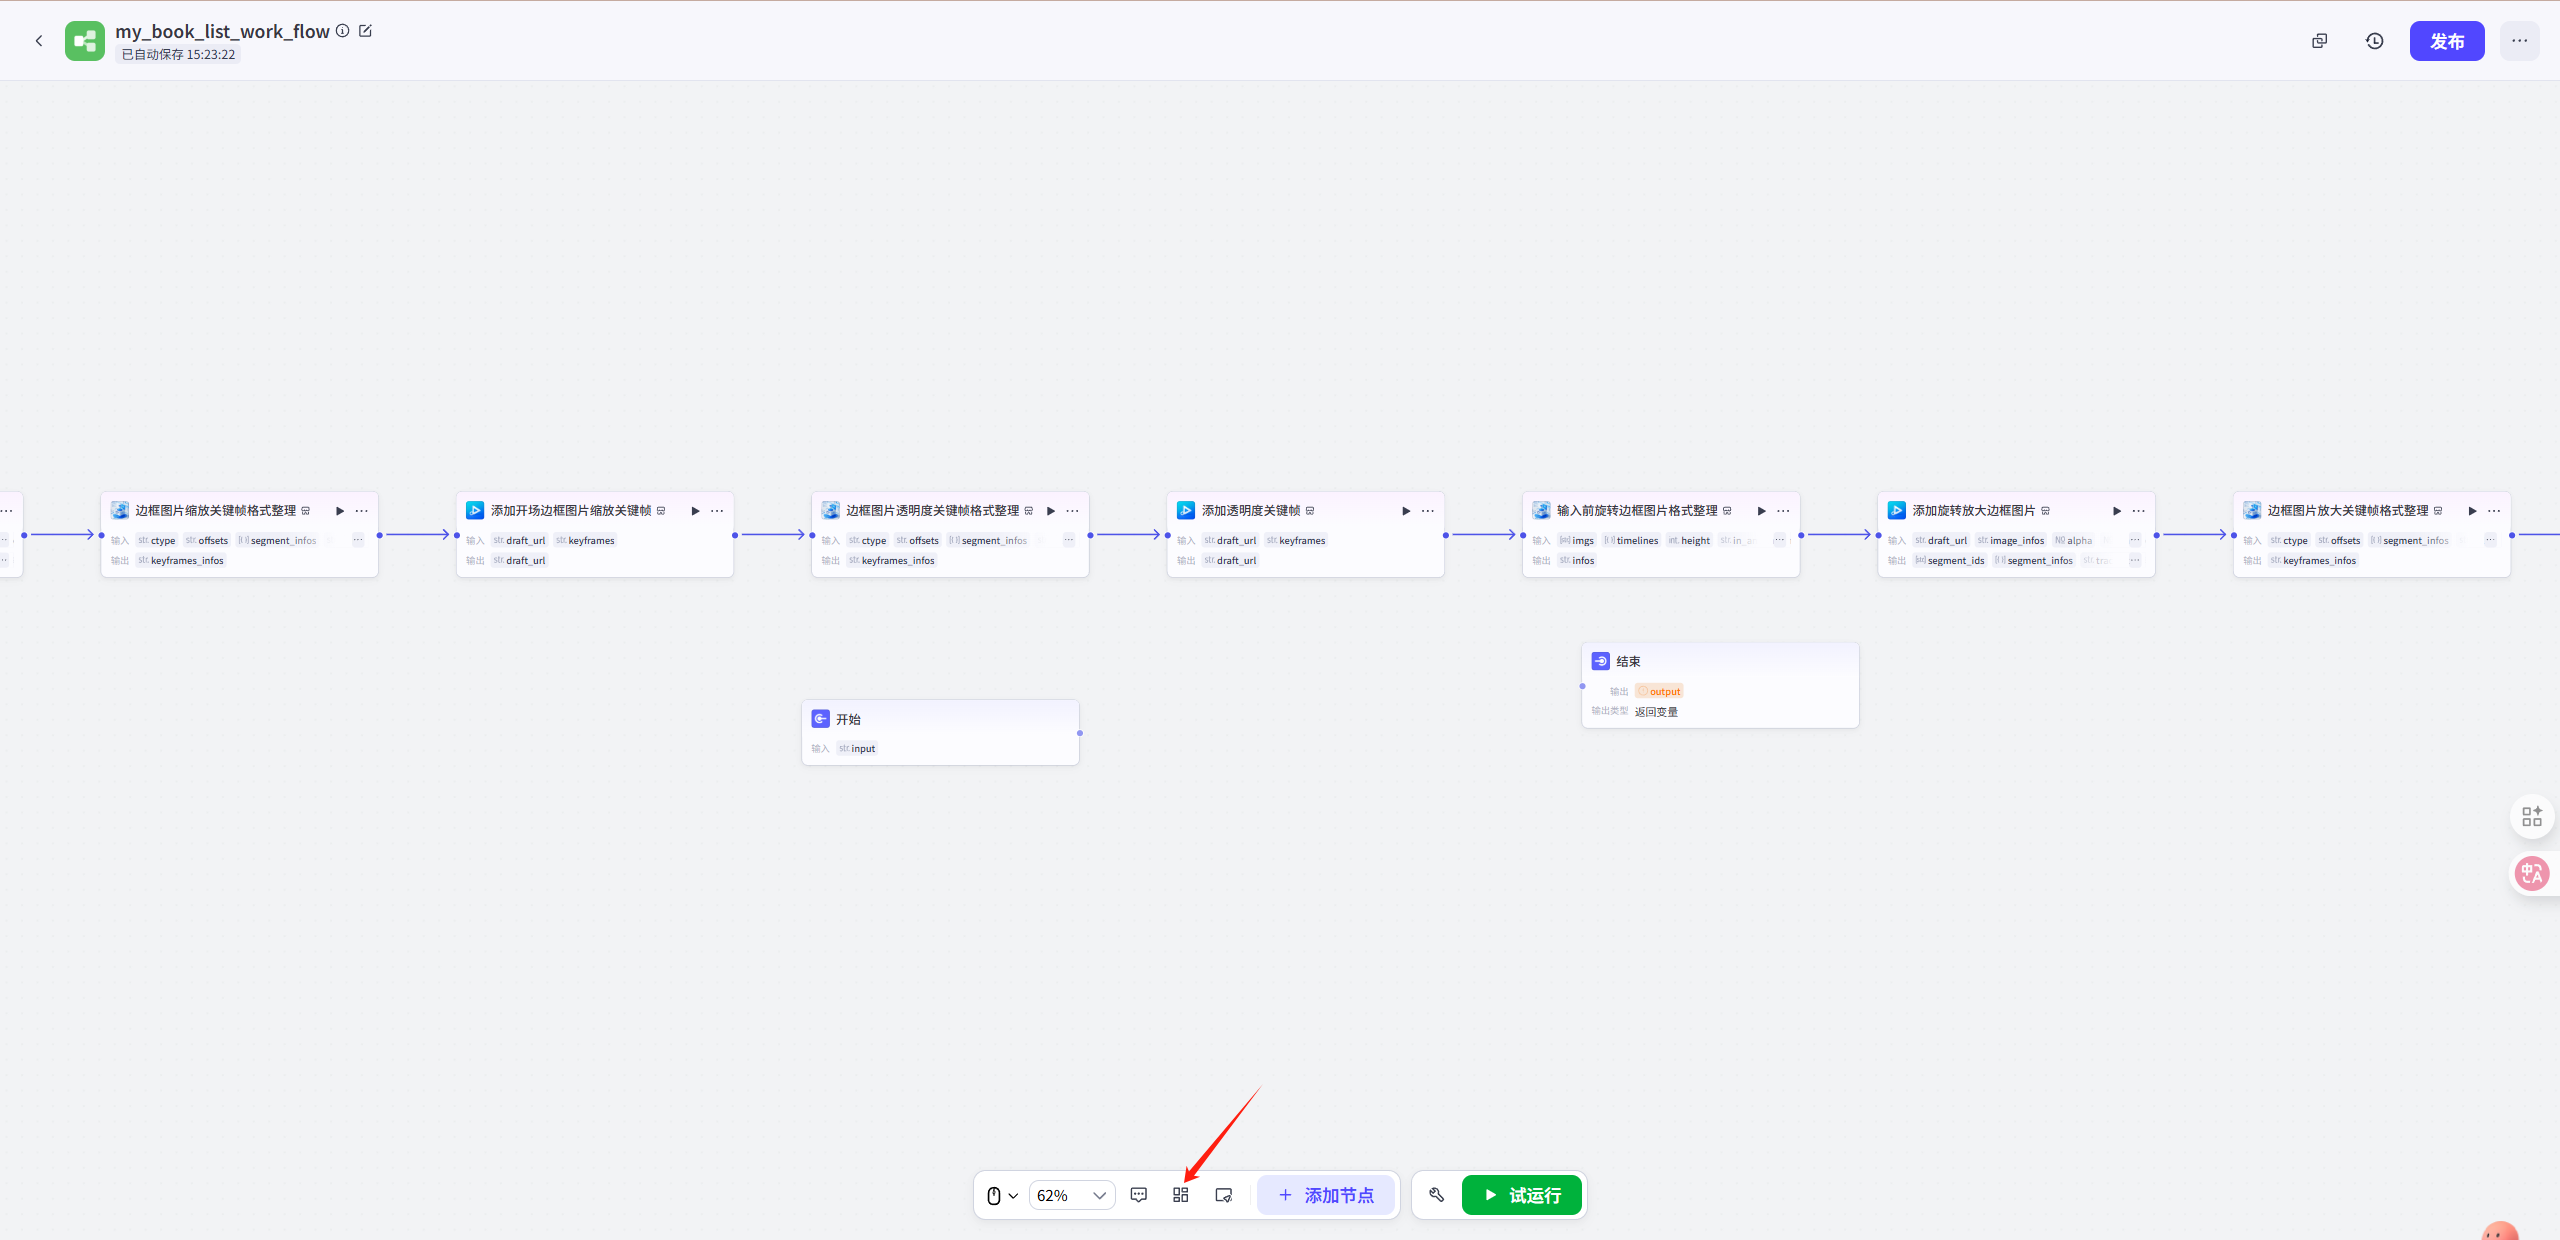Open the 62% zoom level dropdown
The height and width of the screenshot is (1240, 2560).
(x=1071, y=1195)
